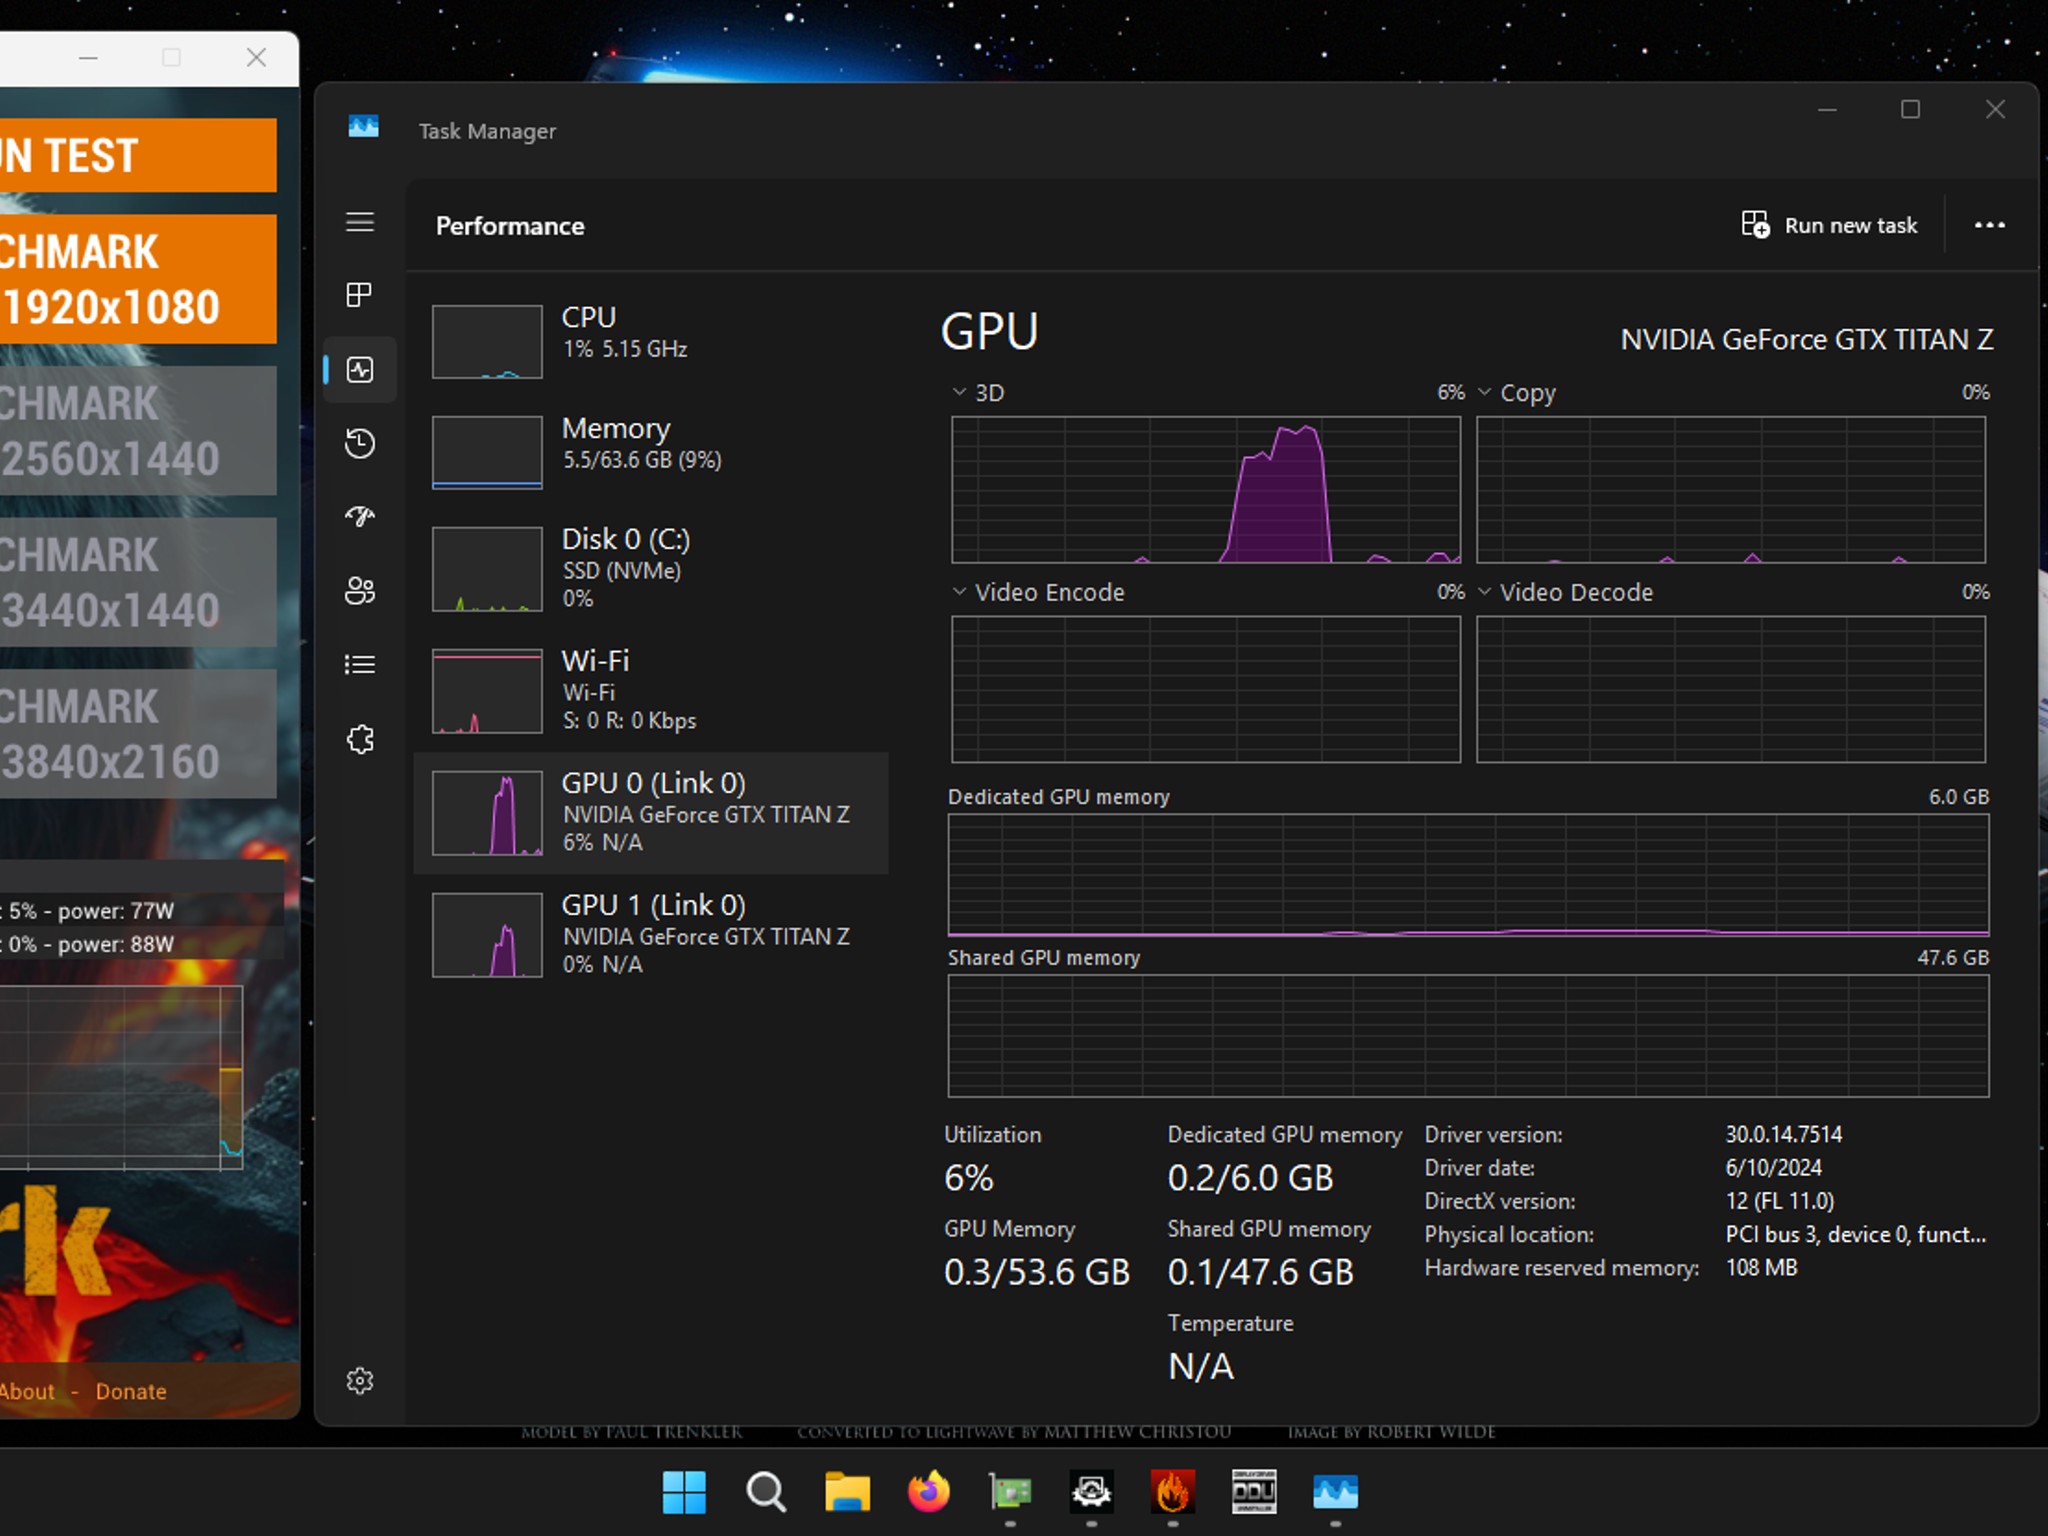Open the three-dot more options menu
This screenshot has height=1536, width=2048.
[x=1989, y=225]
